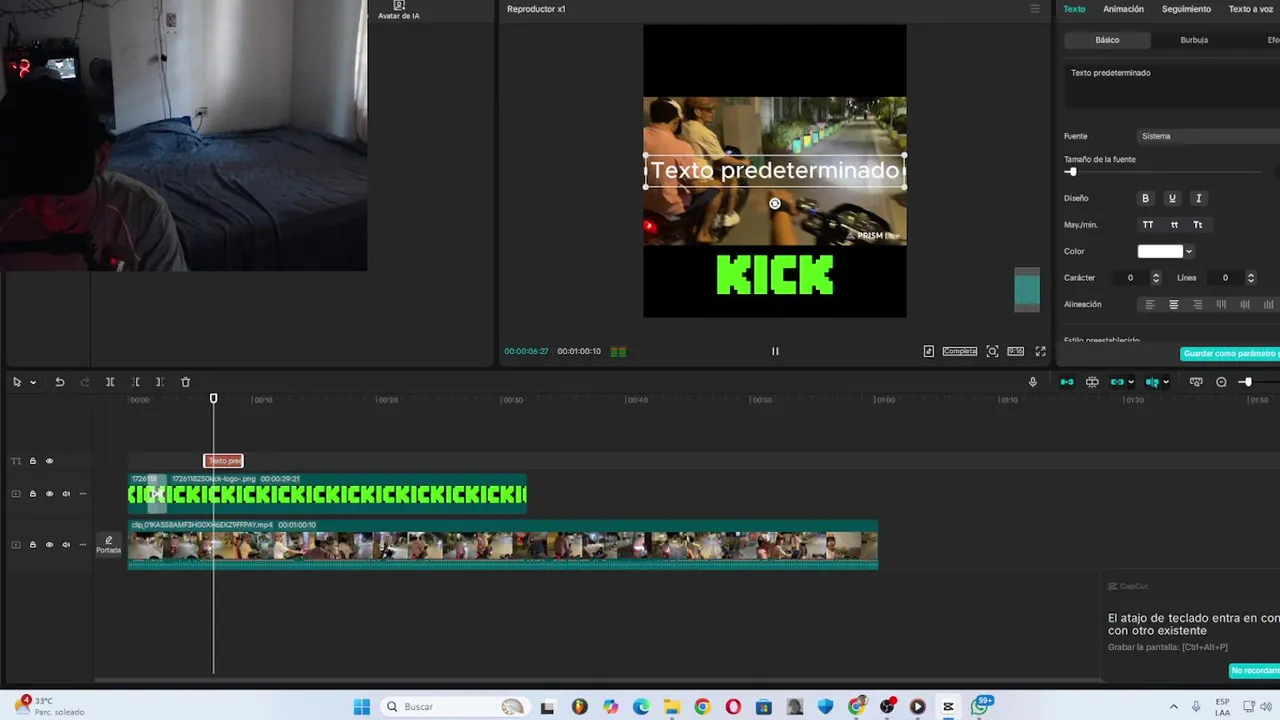Switch to the Texto tab

click(1074, 9)
